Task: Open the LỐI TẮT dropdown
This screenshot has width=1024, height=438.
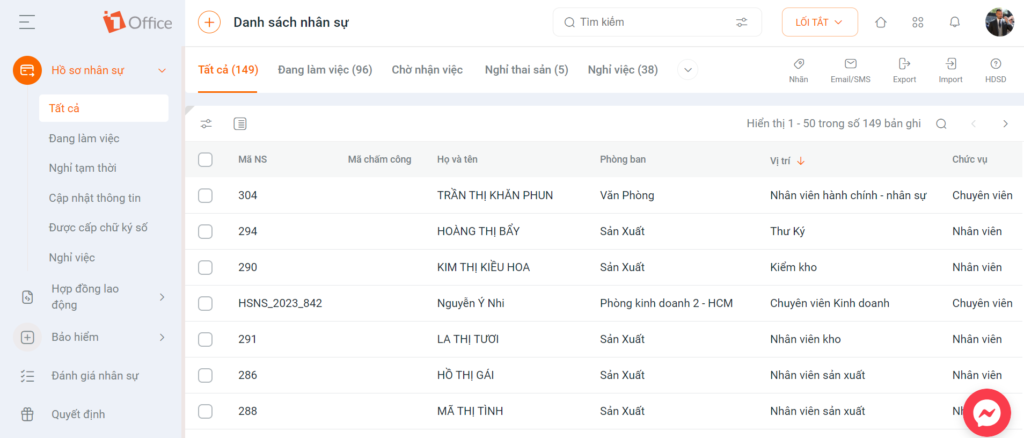Action: pos(820,22)
